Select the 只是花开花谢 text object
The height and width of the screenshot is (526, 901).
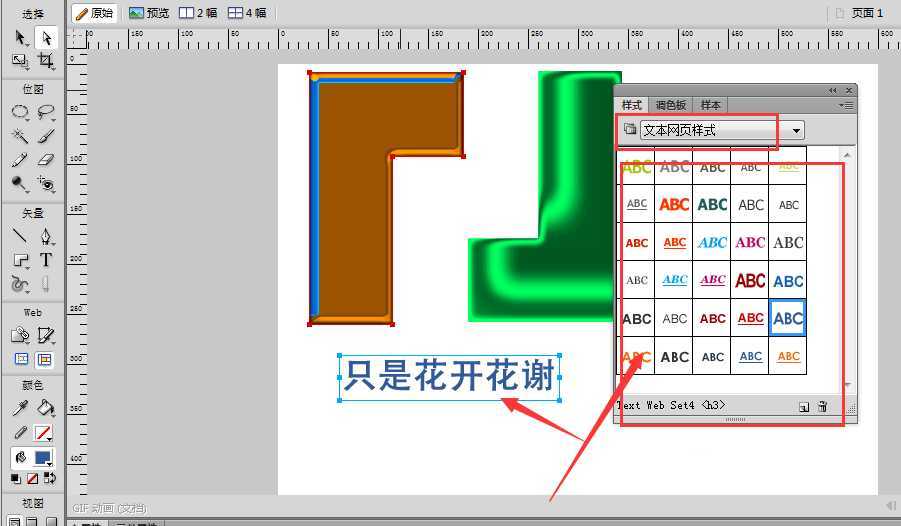click(449, 377)
